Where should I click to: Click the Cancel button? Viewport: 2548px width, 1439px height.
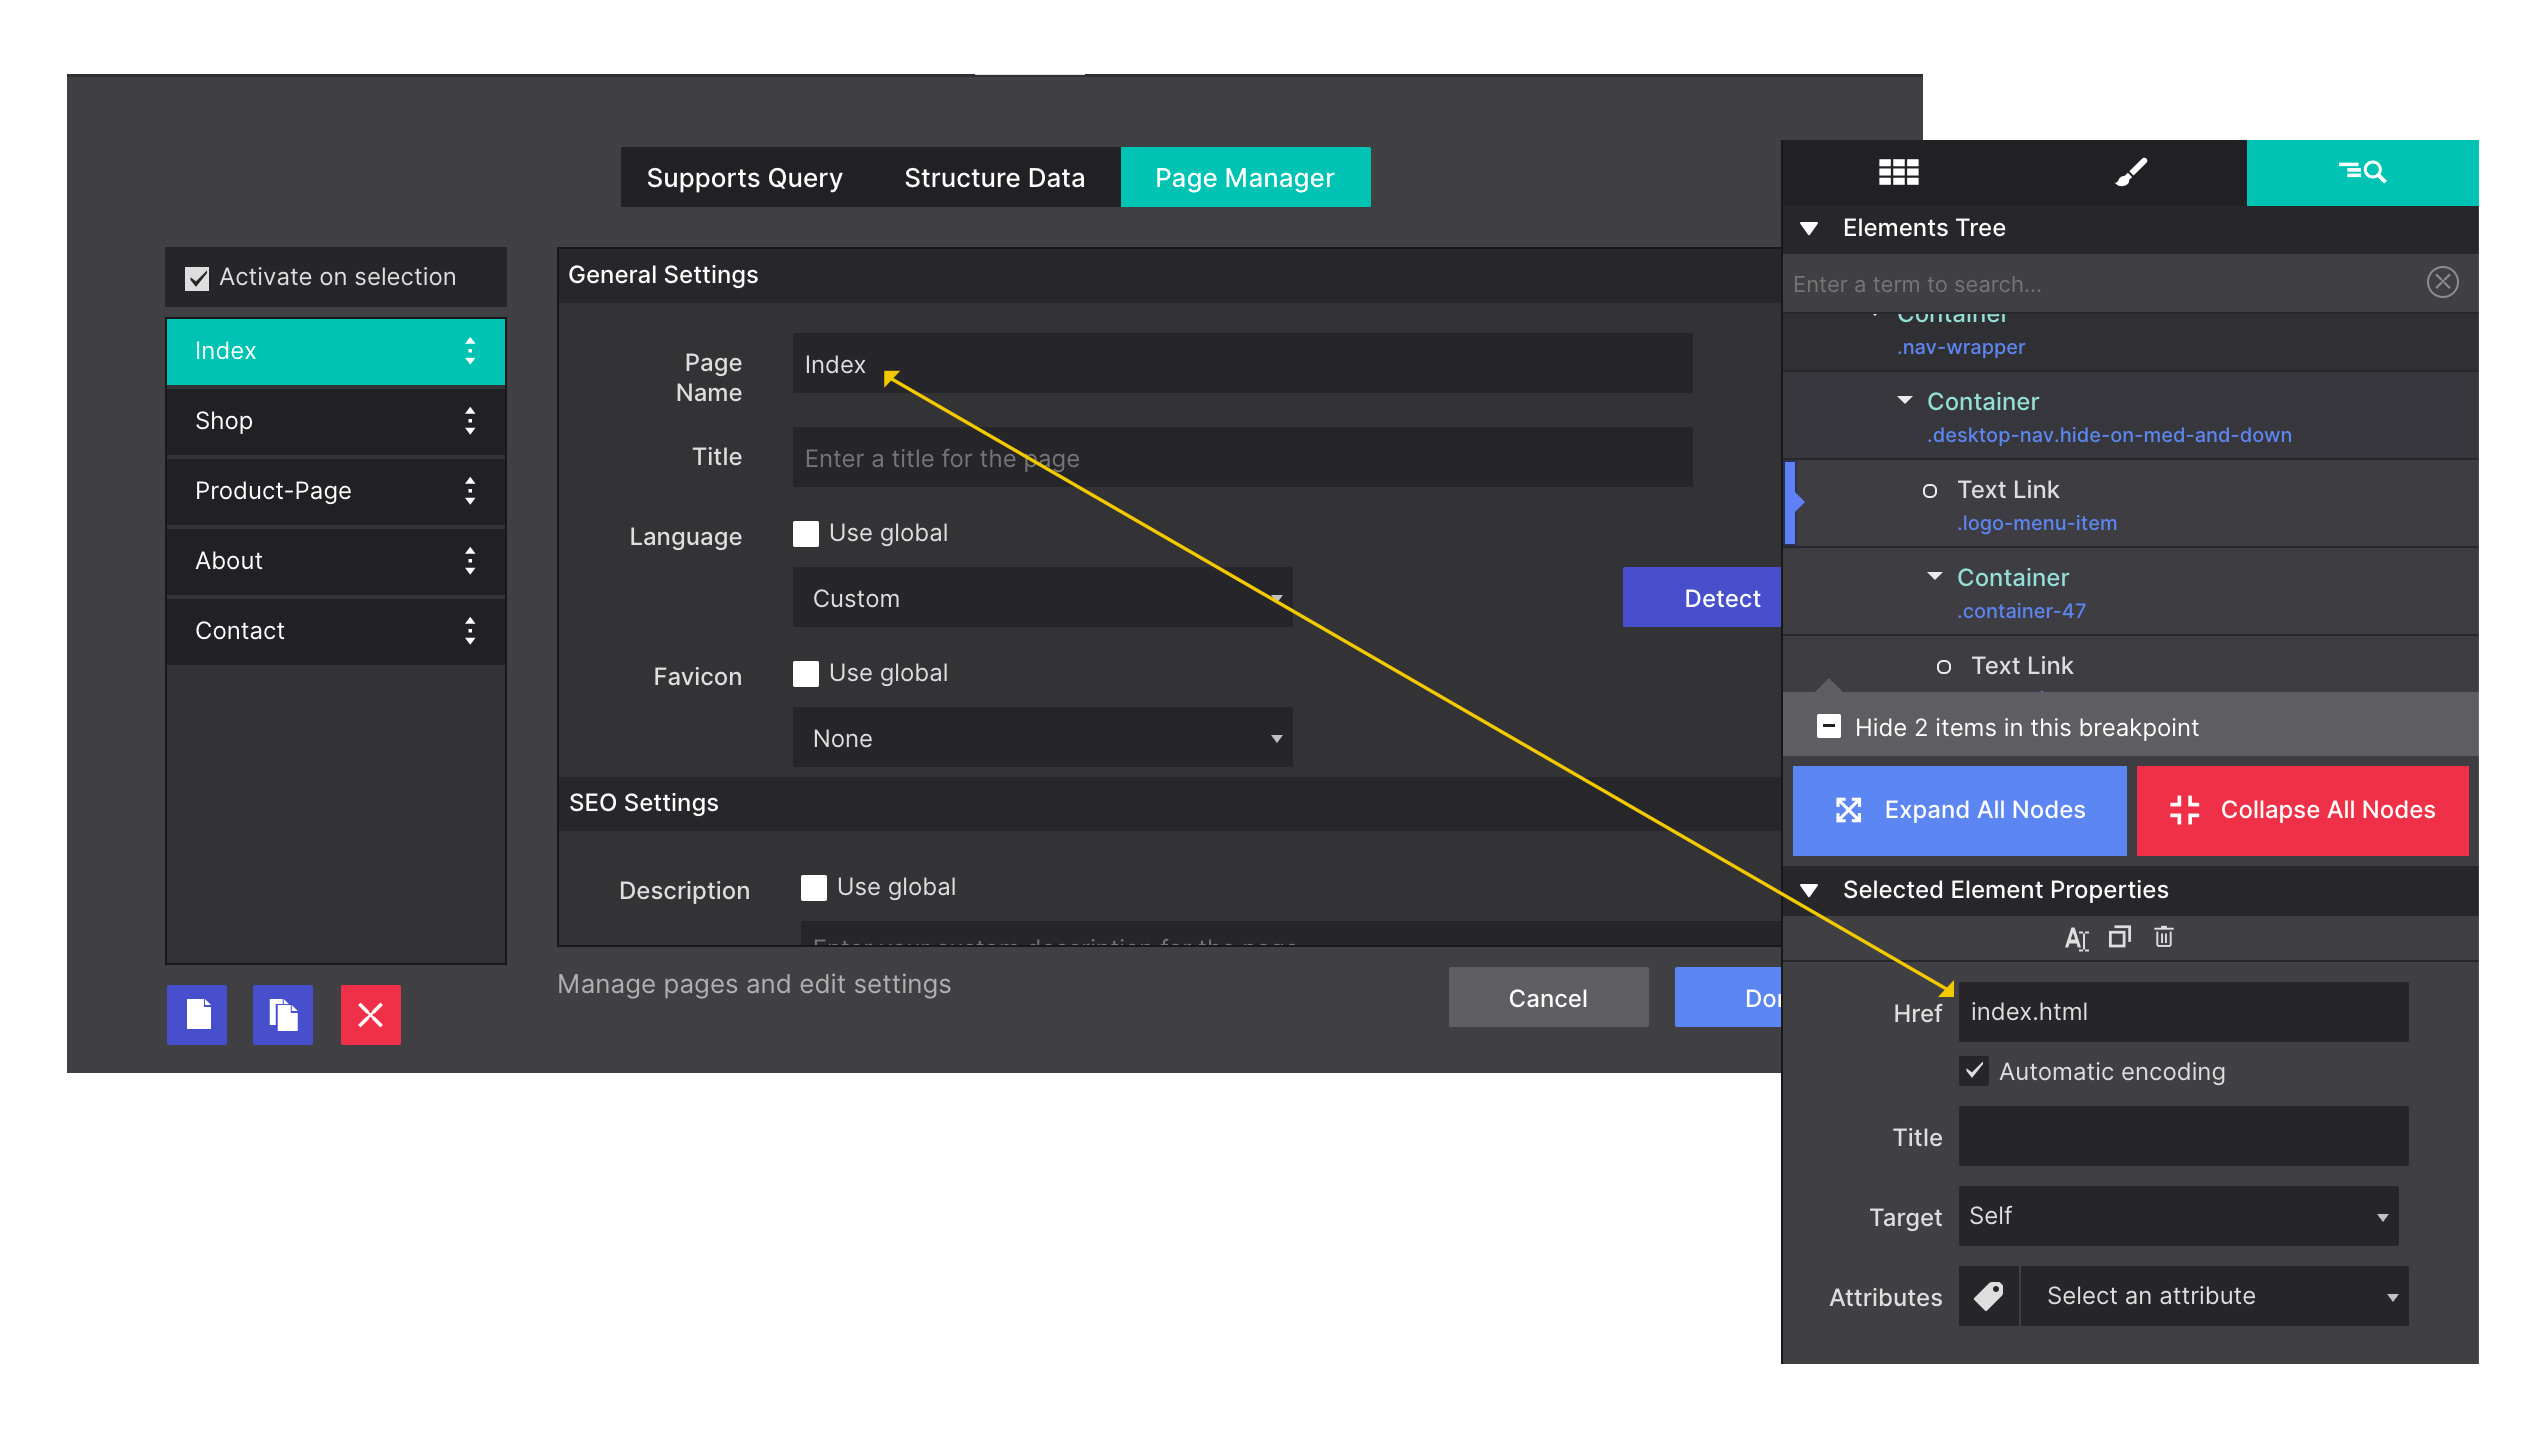[1547, 998]
